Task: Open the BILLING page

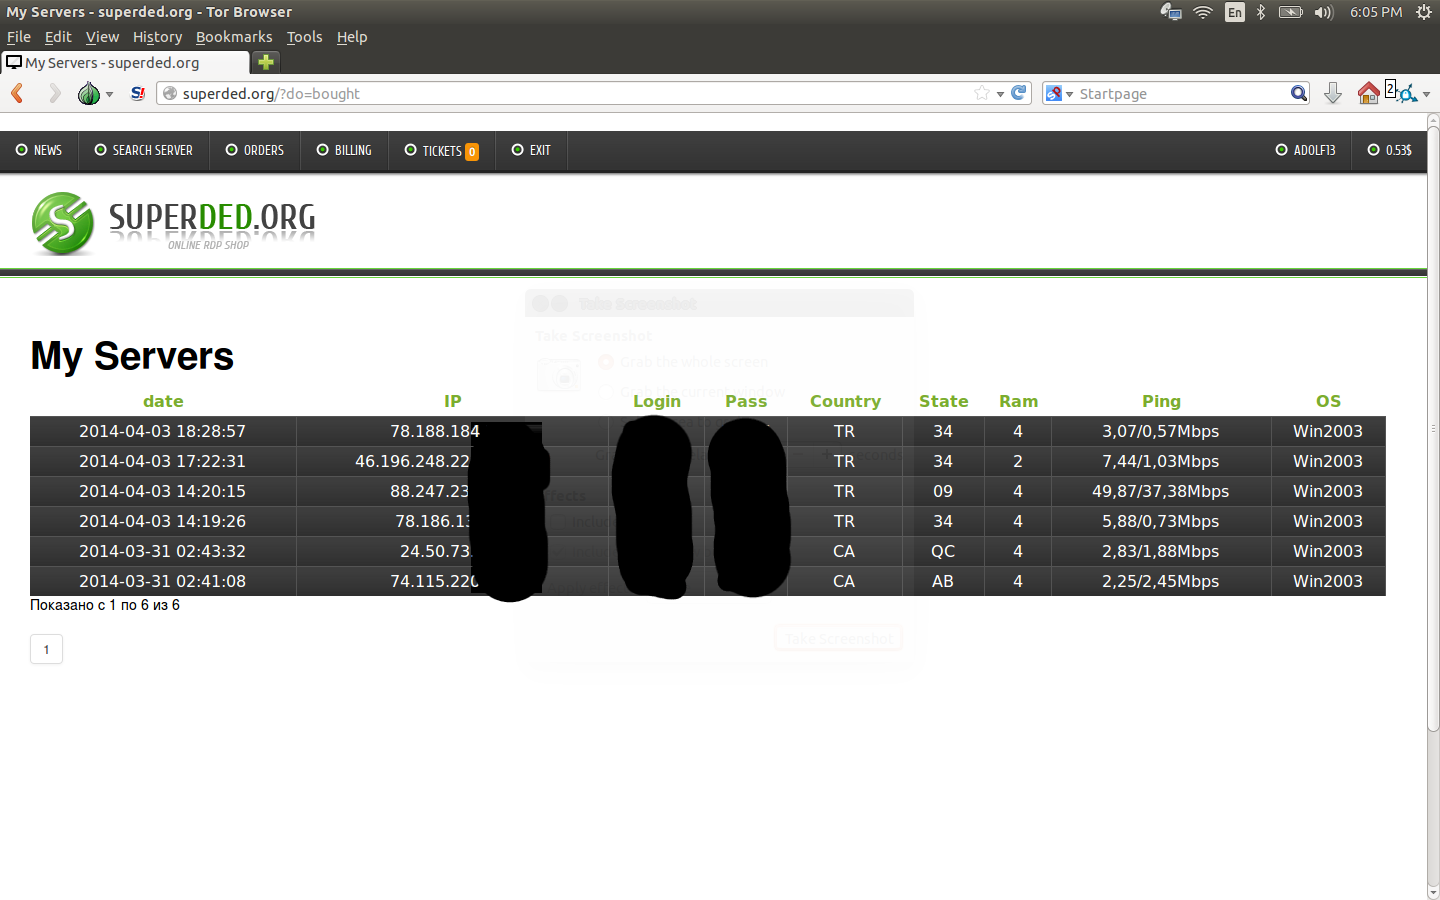Action: [344, 150]
